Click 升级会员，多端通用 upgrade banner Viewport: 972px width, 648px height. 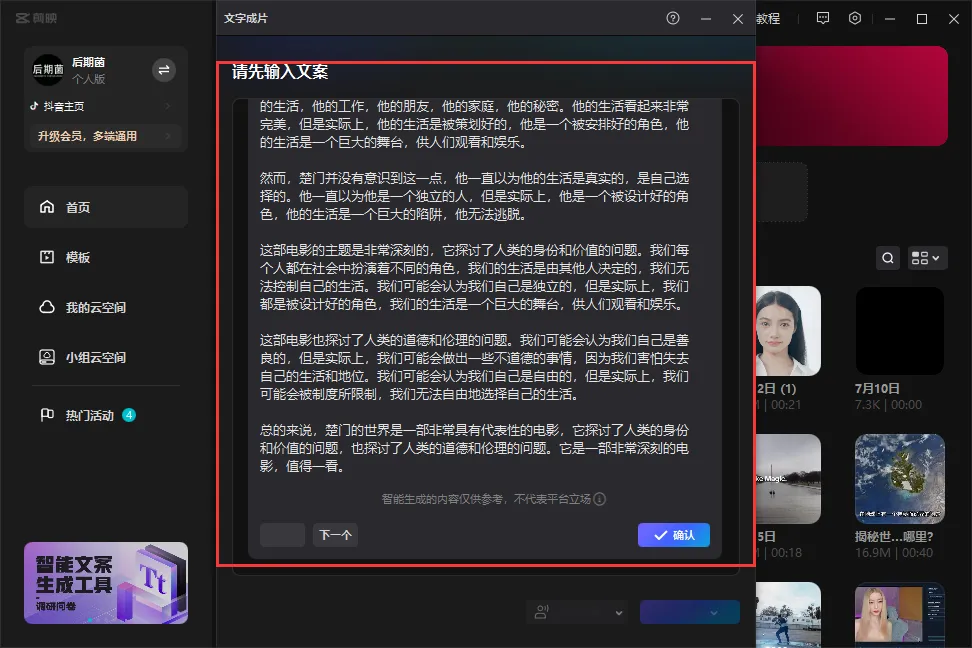point(105,136)
